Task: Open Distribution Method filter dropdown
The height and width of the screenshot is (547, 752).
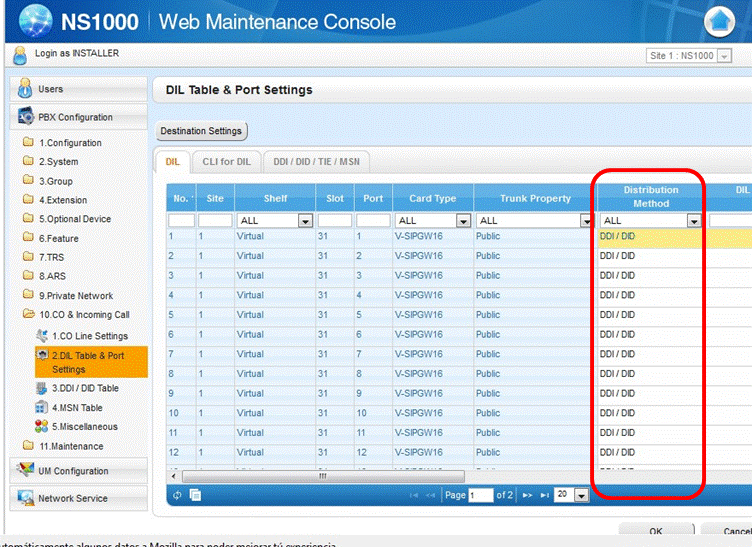Action: coord(693,220)
